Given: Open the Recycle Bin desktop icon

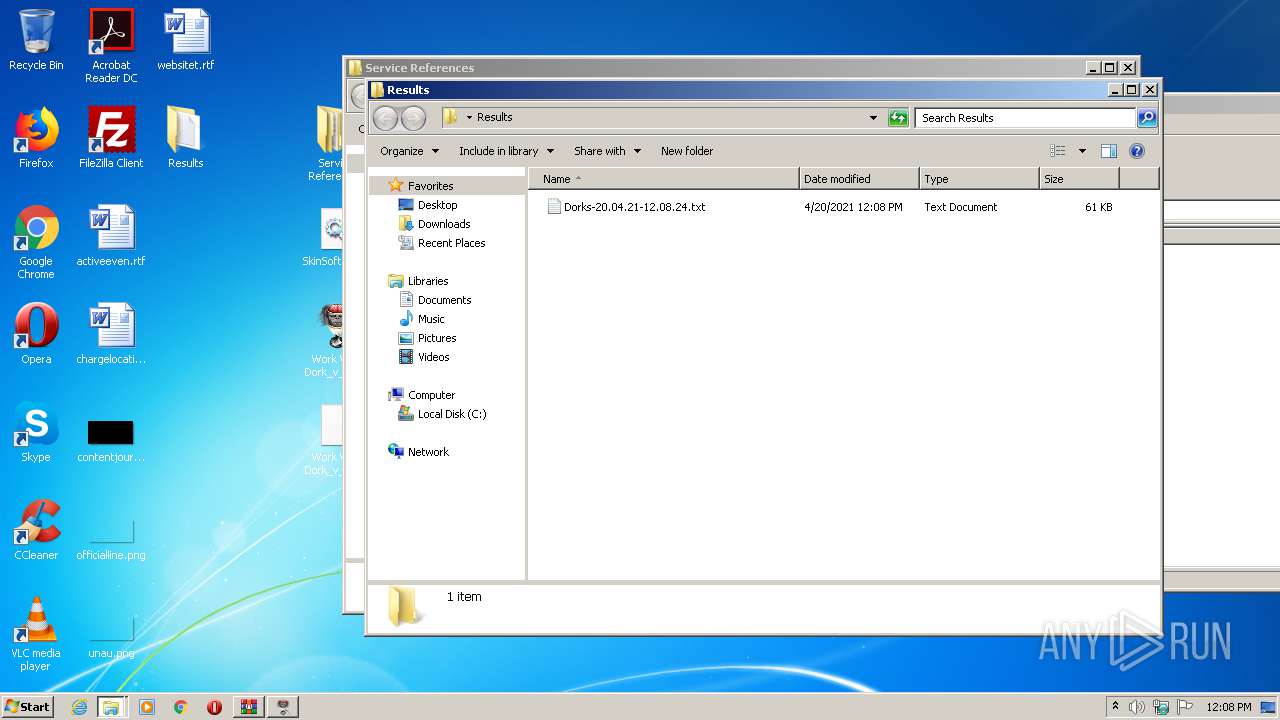Looking at the screenshot, I should point(36,40).
